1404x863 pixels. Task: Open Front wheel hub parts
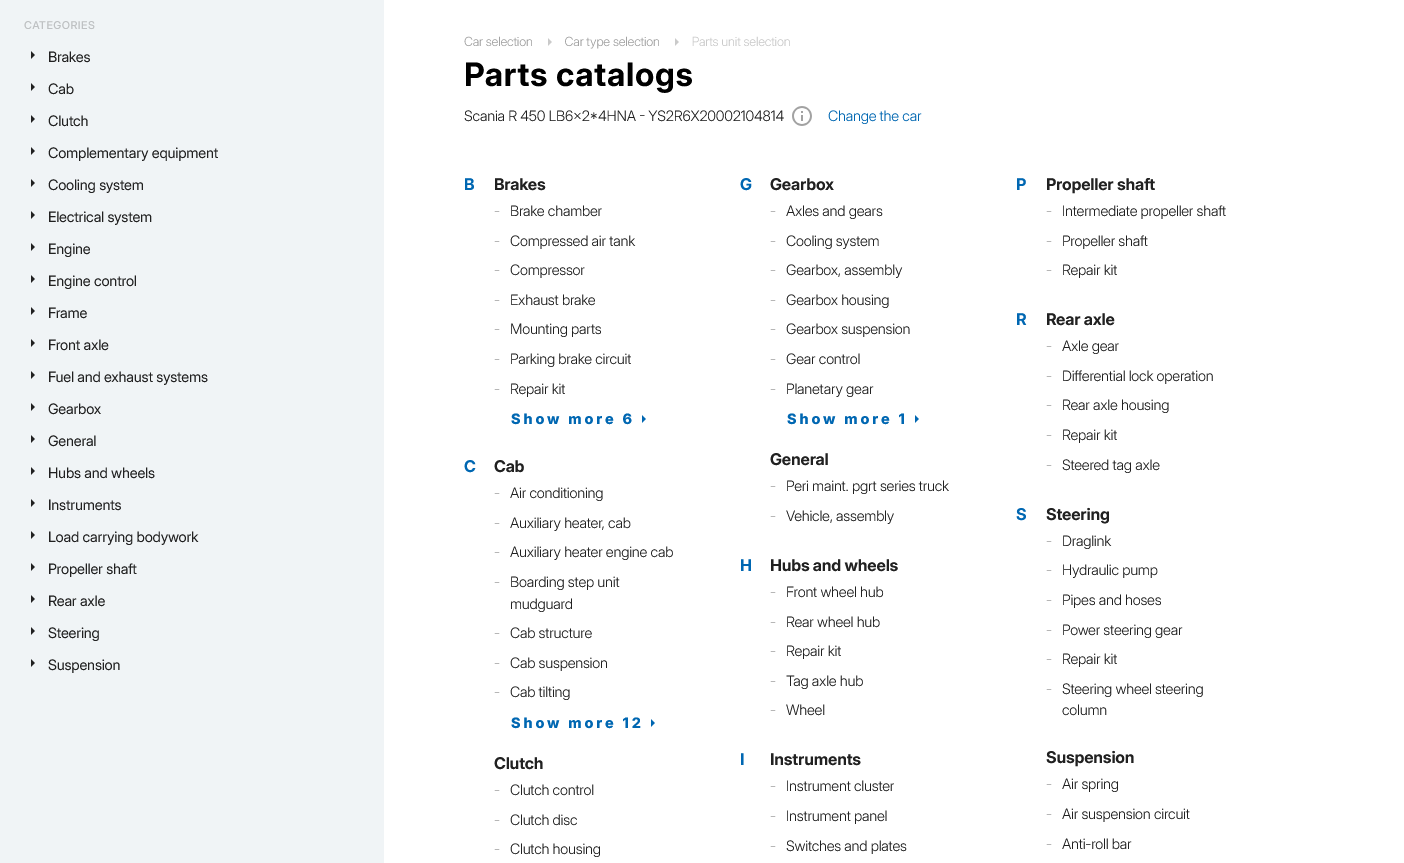(x=834, y=592)
